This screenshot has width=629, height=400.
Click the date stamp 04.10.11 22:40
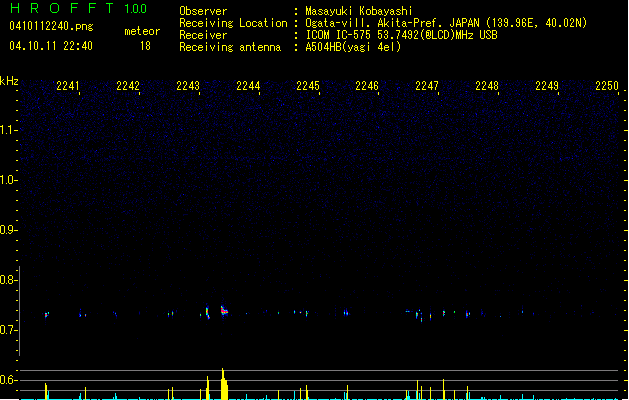(51, 46)
